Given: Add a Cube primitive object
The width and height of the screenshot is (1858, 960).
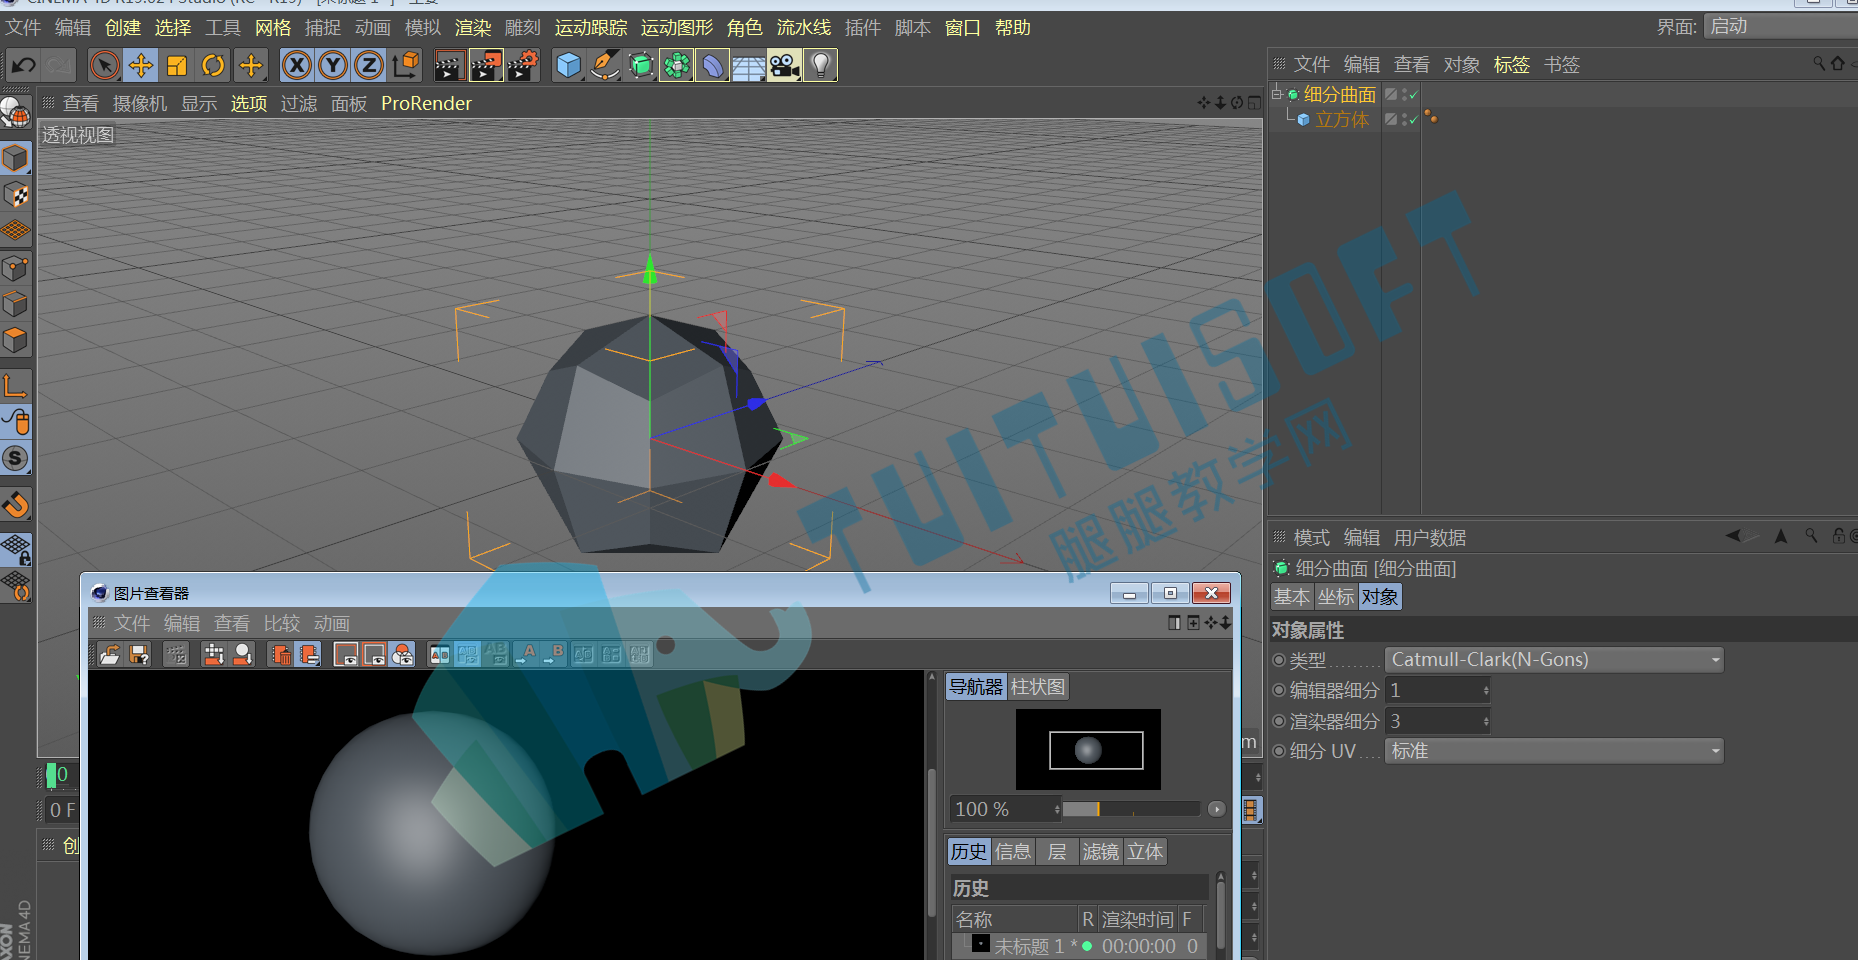Looking at the screenshot, I should coord(569,66).
